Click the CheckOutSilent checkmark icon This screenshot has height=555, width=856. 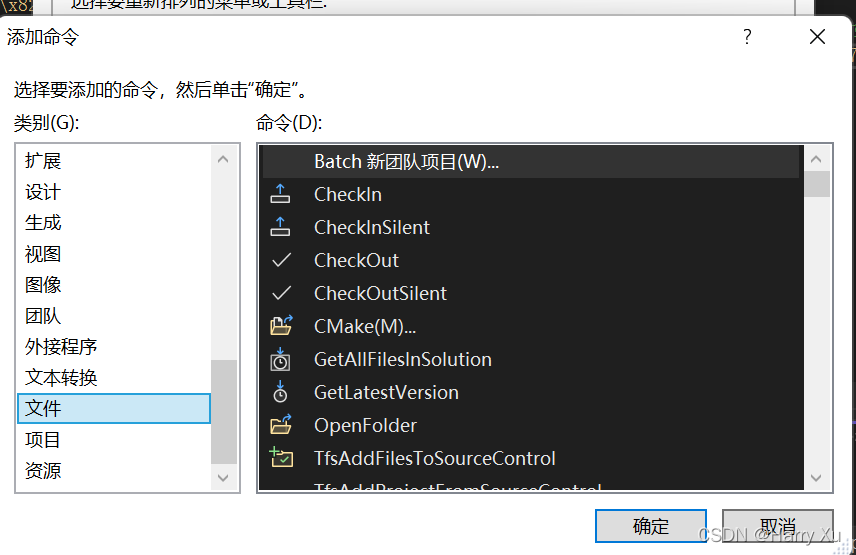pos(281,293)
